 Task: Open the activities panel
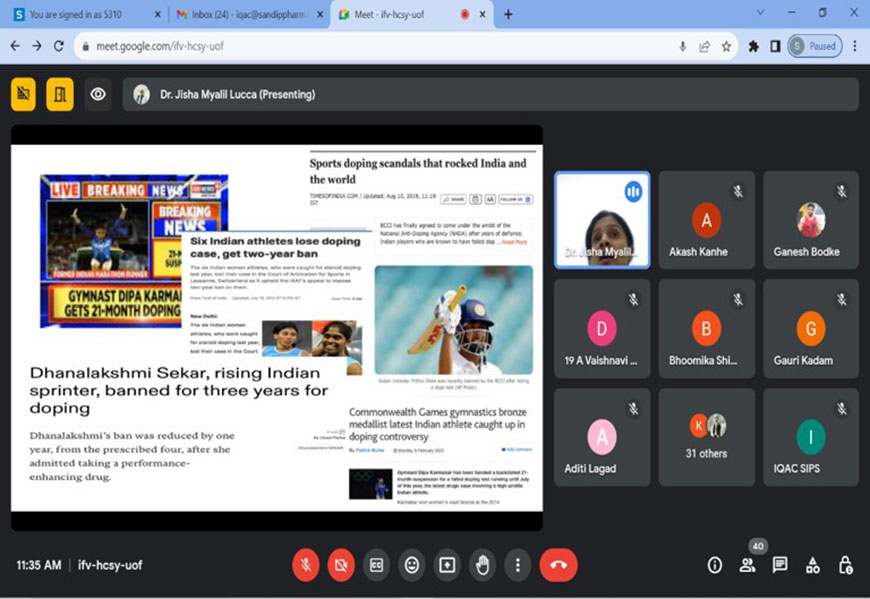click(812, 565)
